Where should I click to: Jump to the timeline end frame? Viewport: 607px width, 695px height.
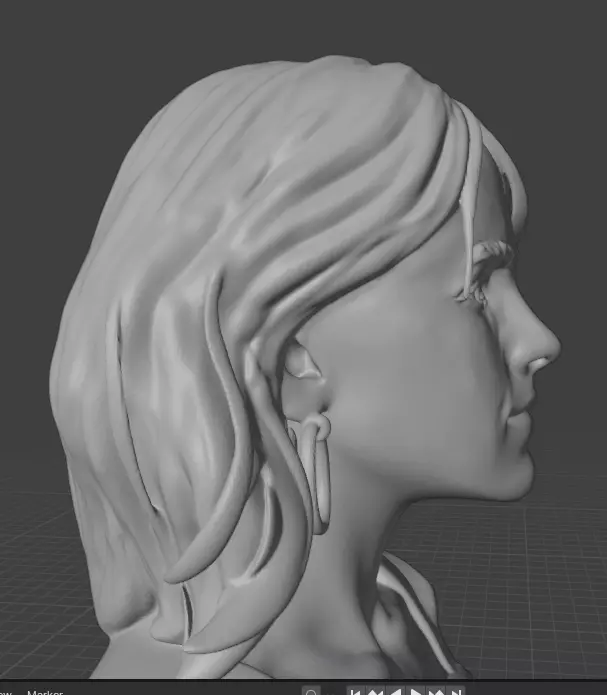[455, 691]
